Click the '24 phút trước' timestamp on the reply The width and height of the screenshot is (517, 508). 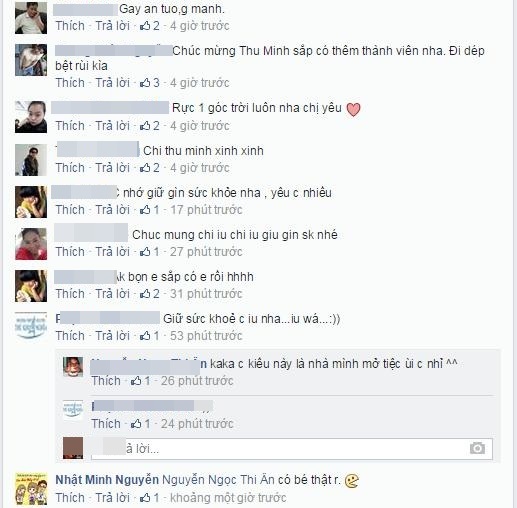pyautogui.click(x=197, y=424)
